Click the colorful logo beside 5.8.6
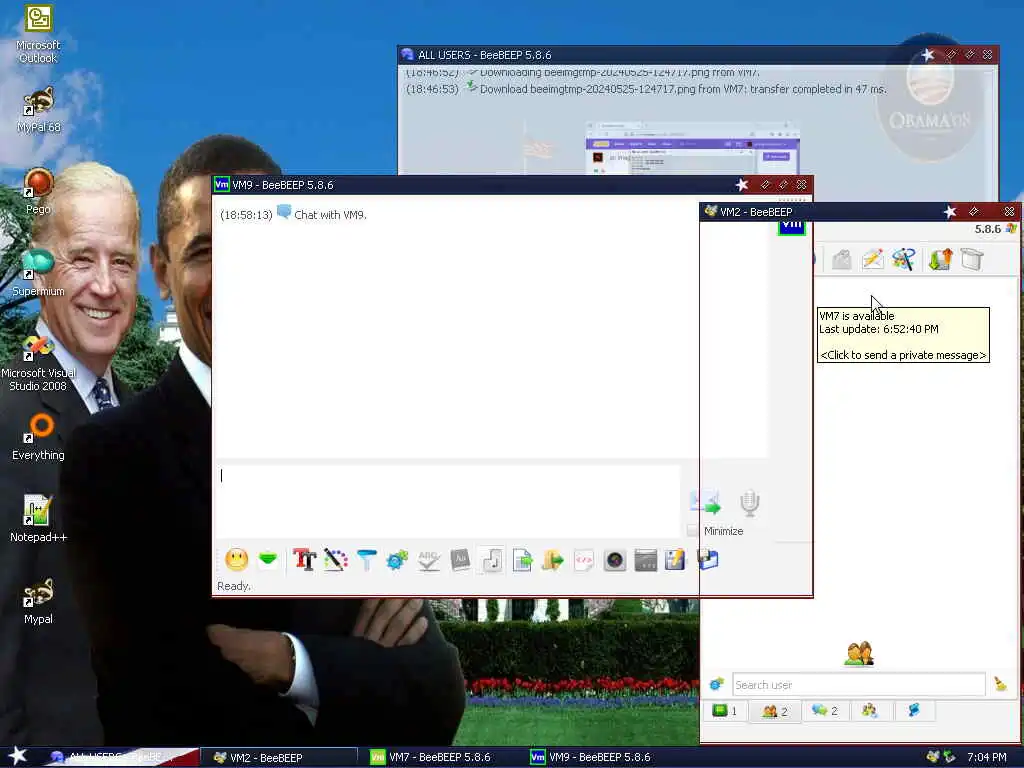Viewport: 1024px width, 768px height. tap(1011, 229)
